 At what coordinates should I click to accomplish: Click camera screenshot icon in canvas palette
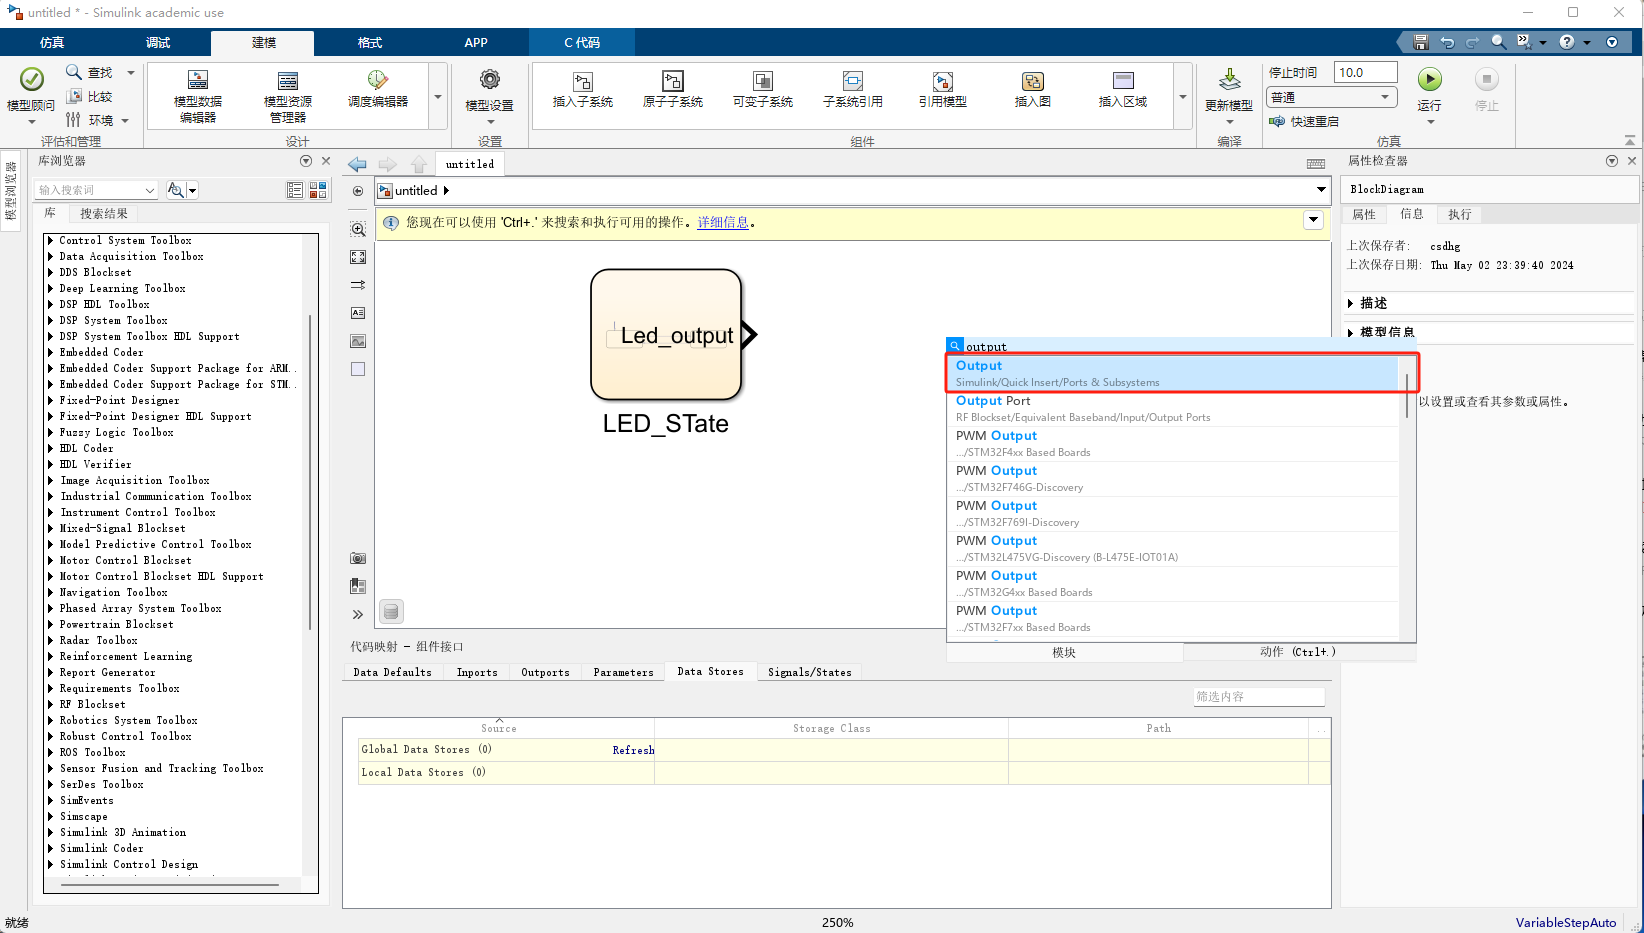358,558
